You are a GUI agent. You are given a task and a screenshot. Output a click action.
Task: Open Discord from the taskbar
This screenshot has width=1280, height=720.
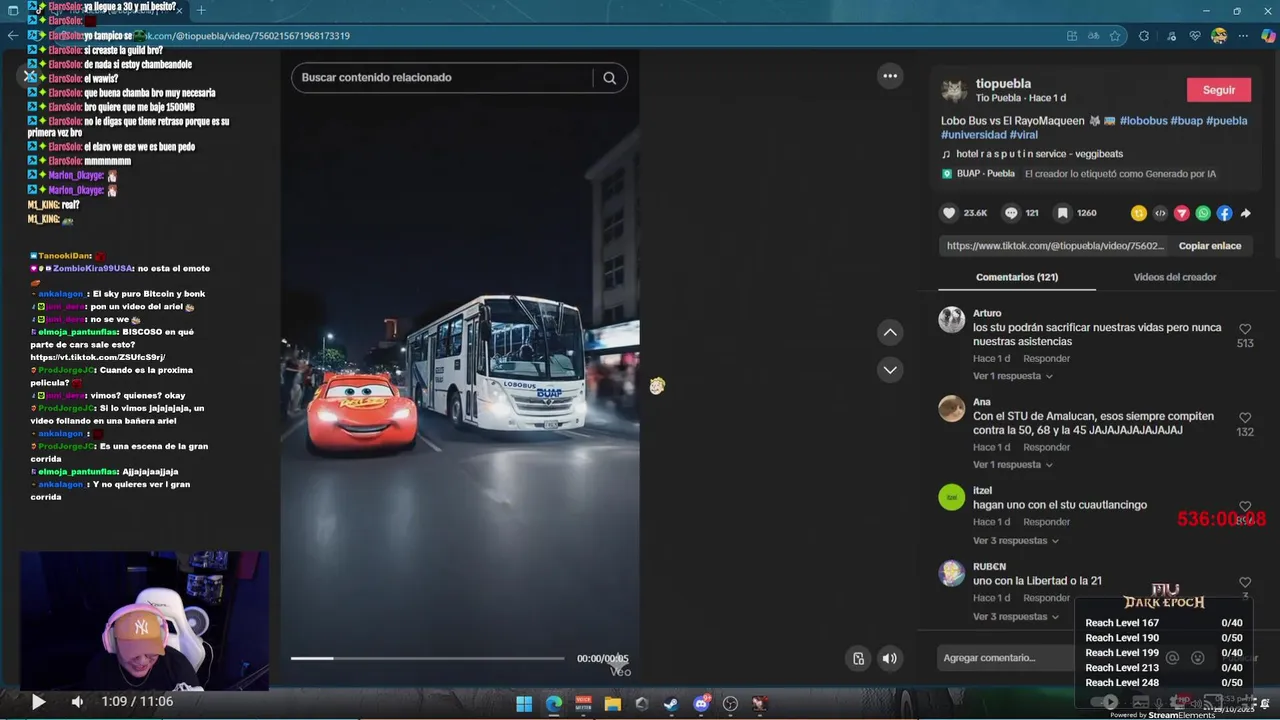click(x=702, y=704)
